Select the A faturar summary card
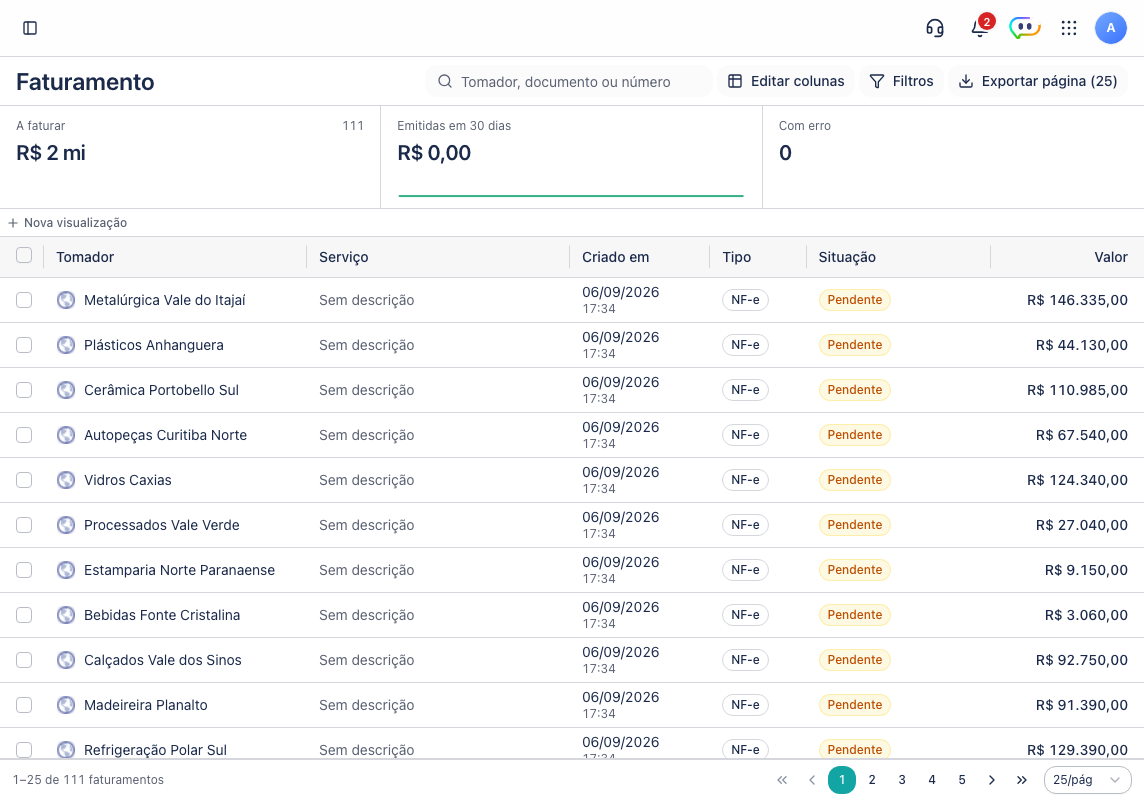The width and height of the screenshot is (1144, 800). (x=190, y=157)
